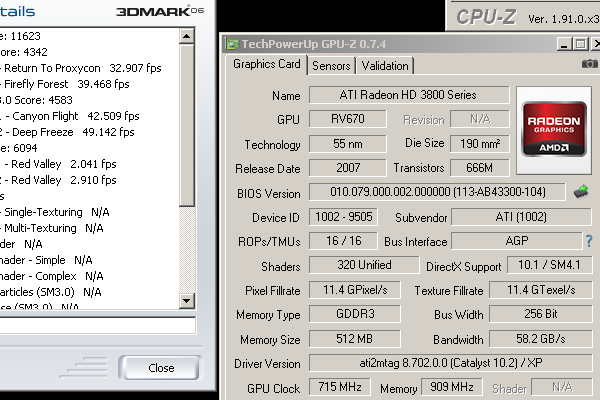Click the score 11623 line
Viewport: 600px width, 400px height.
click(x=20, y=36)
